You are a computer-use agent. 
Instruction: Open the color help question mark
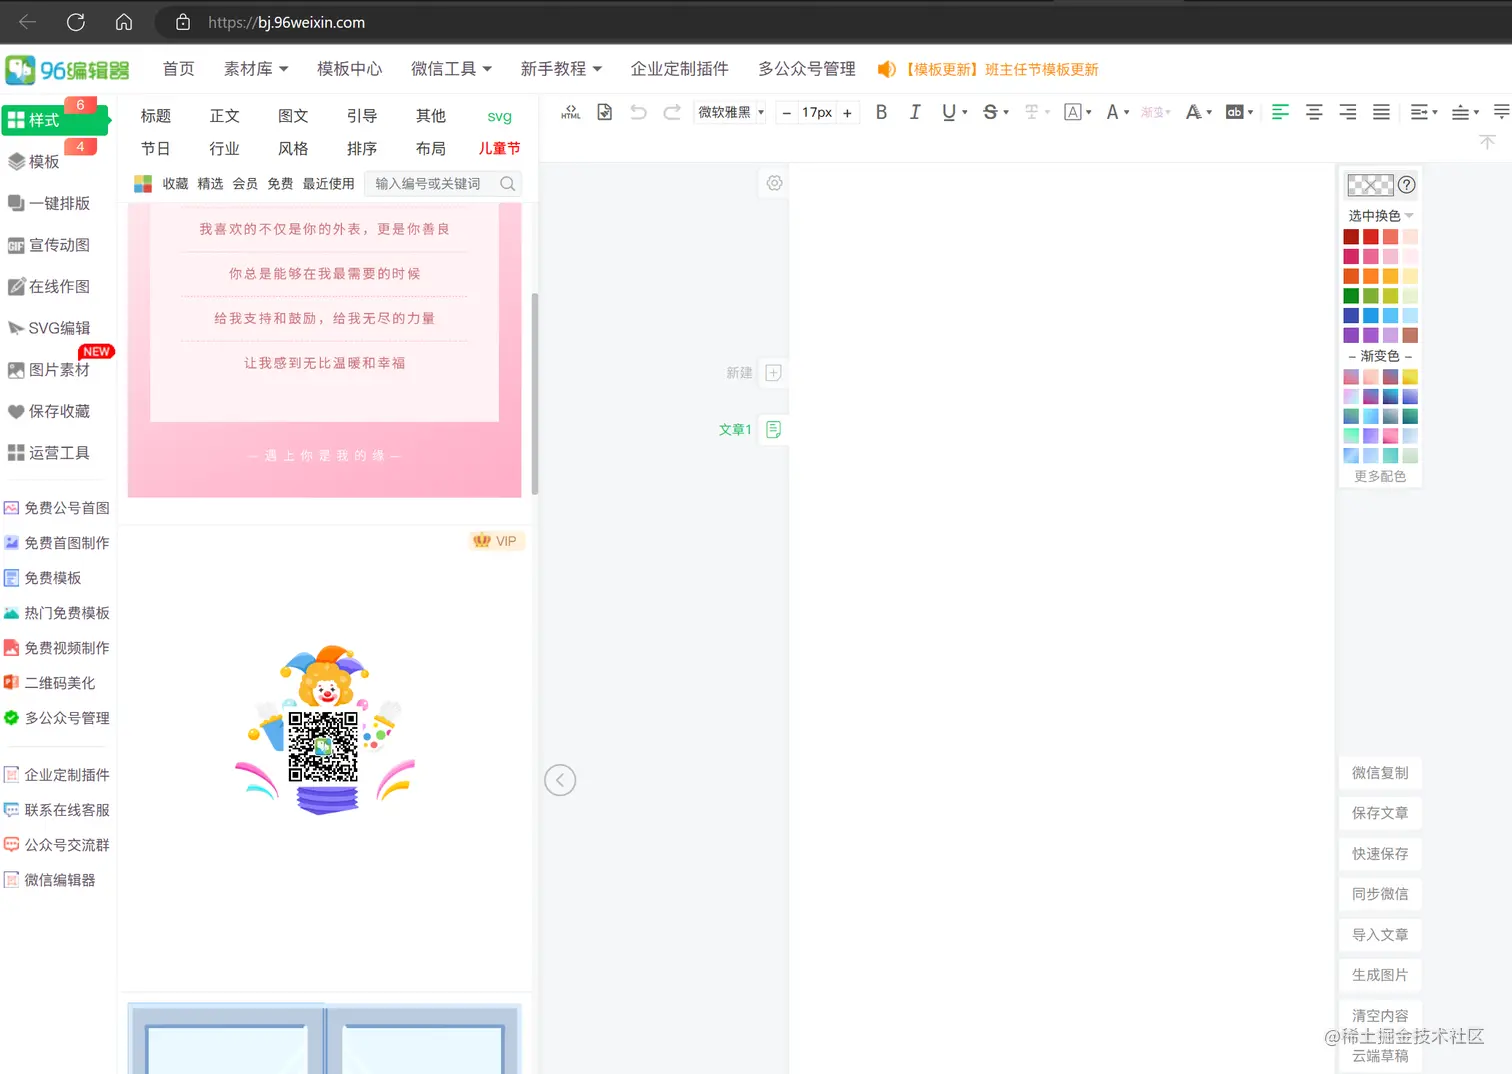[x=1407, y=185]
